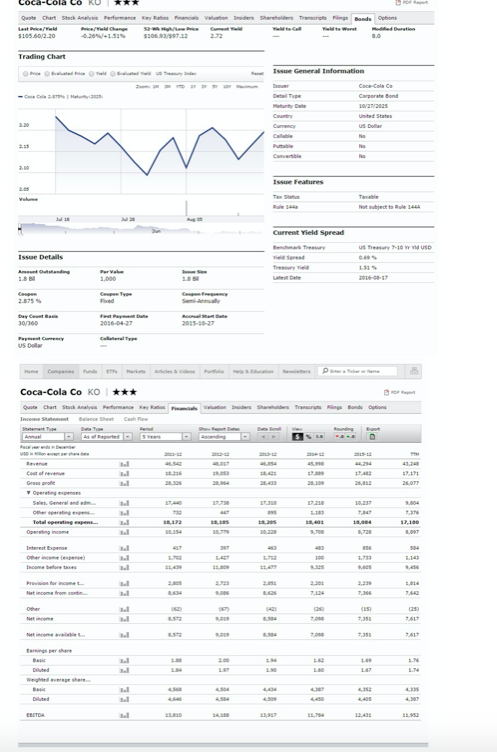Open the Income before taxes chart icon
Image resolution: width=497 pixels, height=752 pixels.
pos(125,567)
